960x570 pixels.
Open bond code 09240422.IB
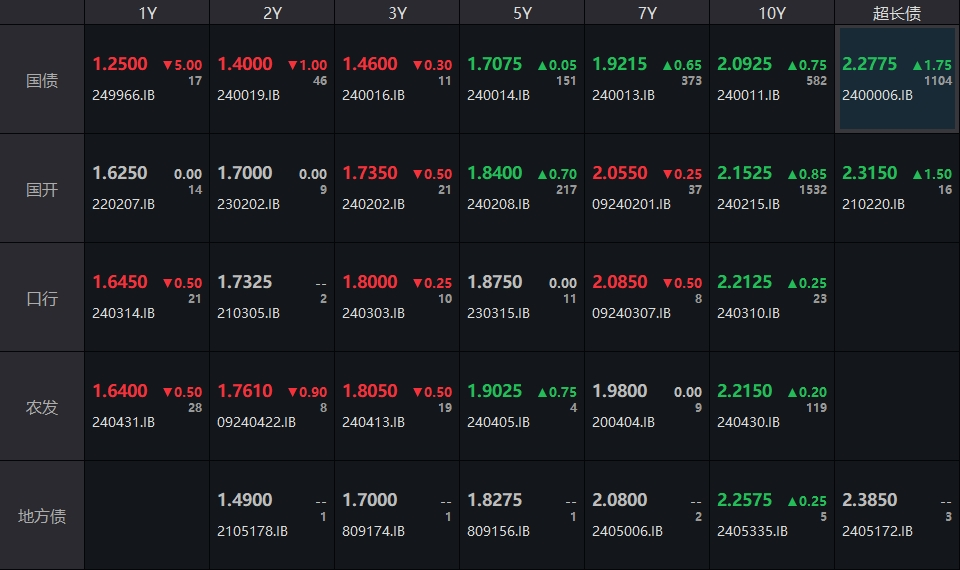click(257, 422)
